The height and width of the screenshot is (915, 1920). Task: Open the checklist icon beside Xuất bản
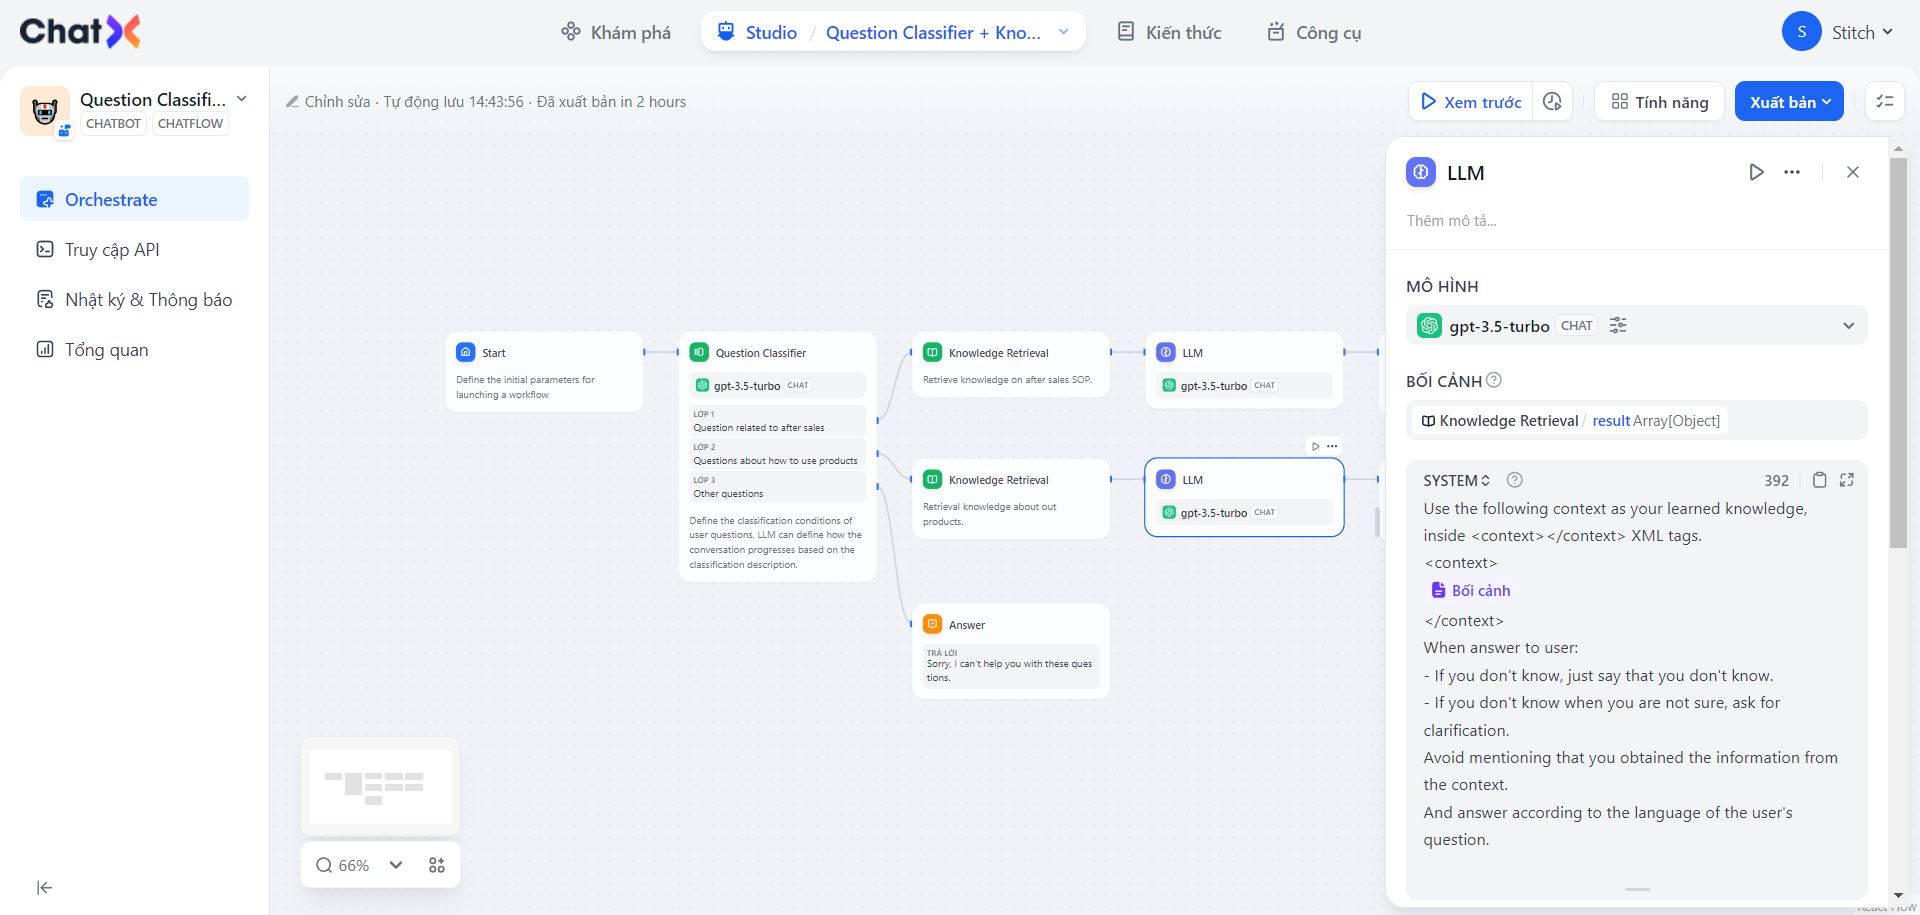(1885, 102)
